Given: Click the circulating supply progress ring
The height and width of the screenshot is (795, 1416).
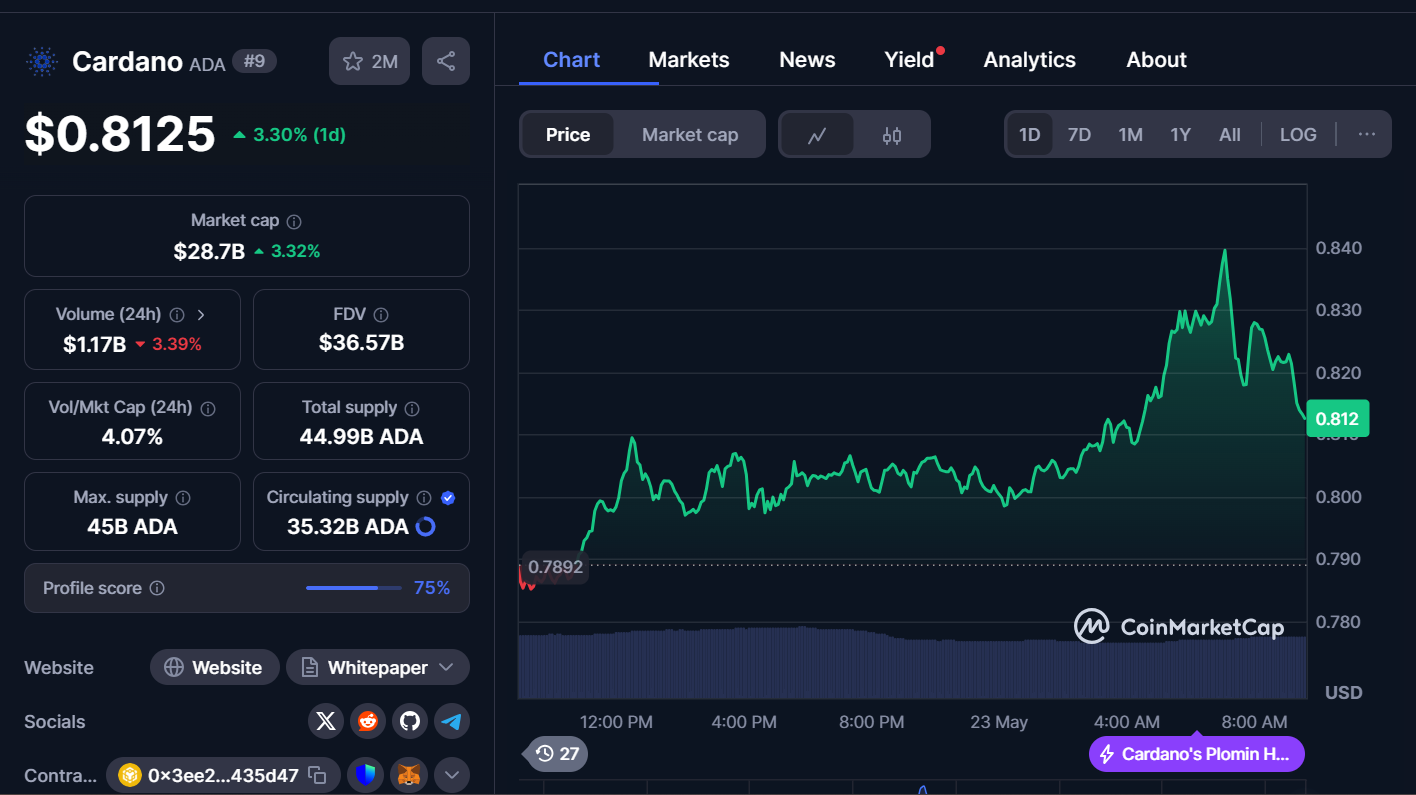Looking at the screenshot, I should (x=425, y=527).
